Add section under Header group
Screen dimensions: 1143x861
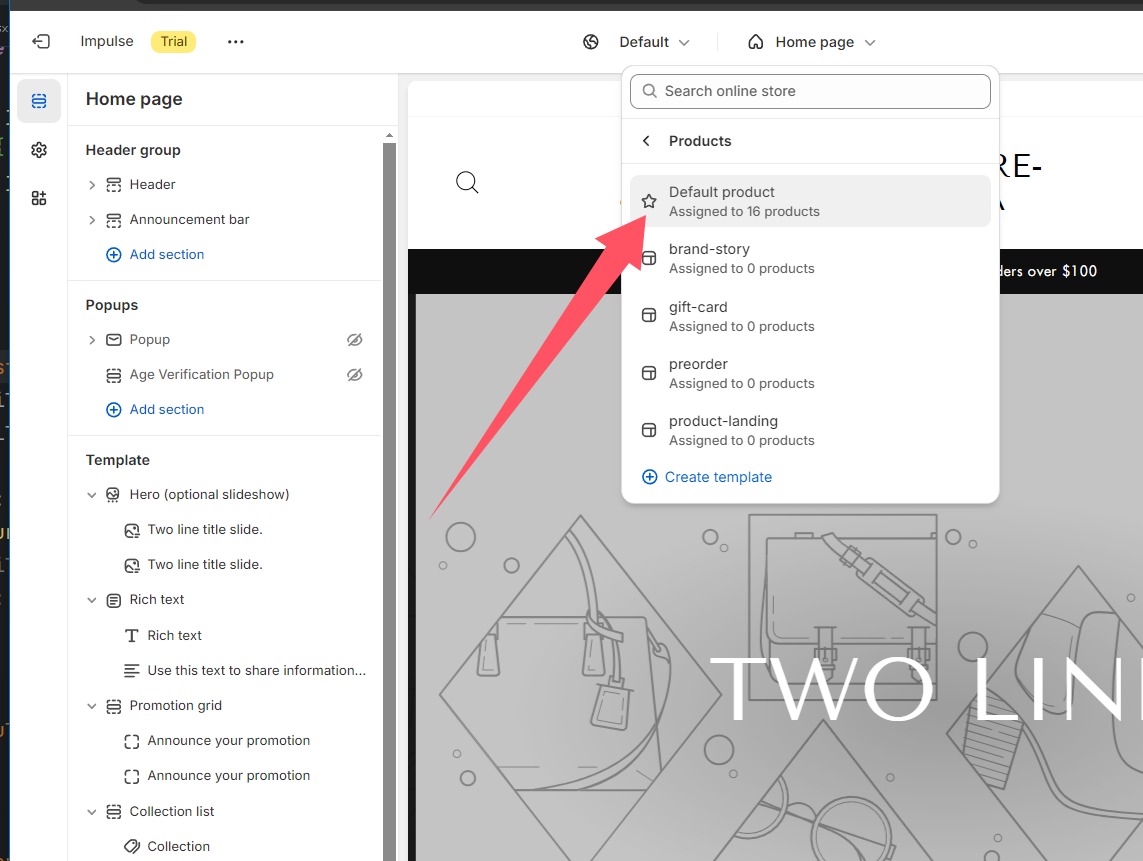(x=155, y=254)
